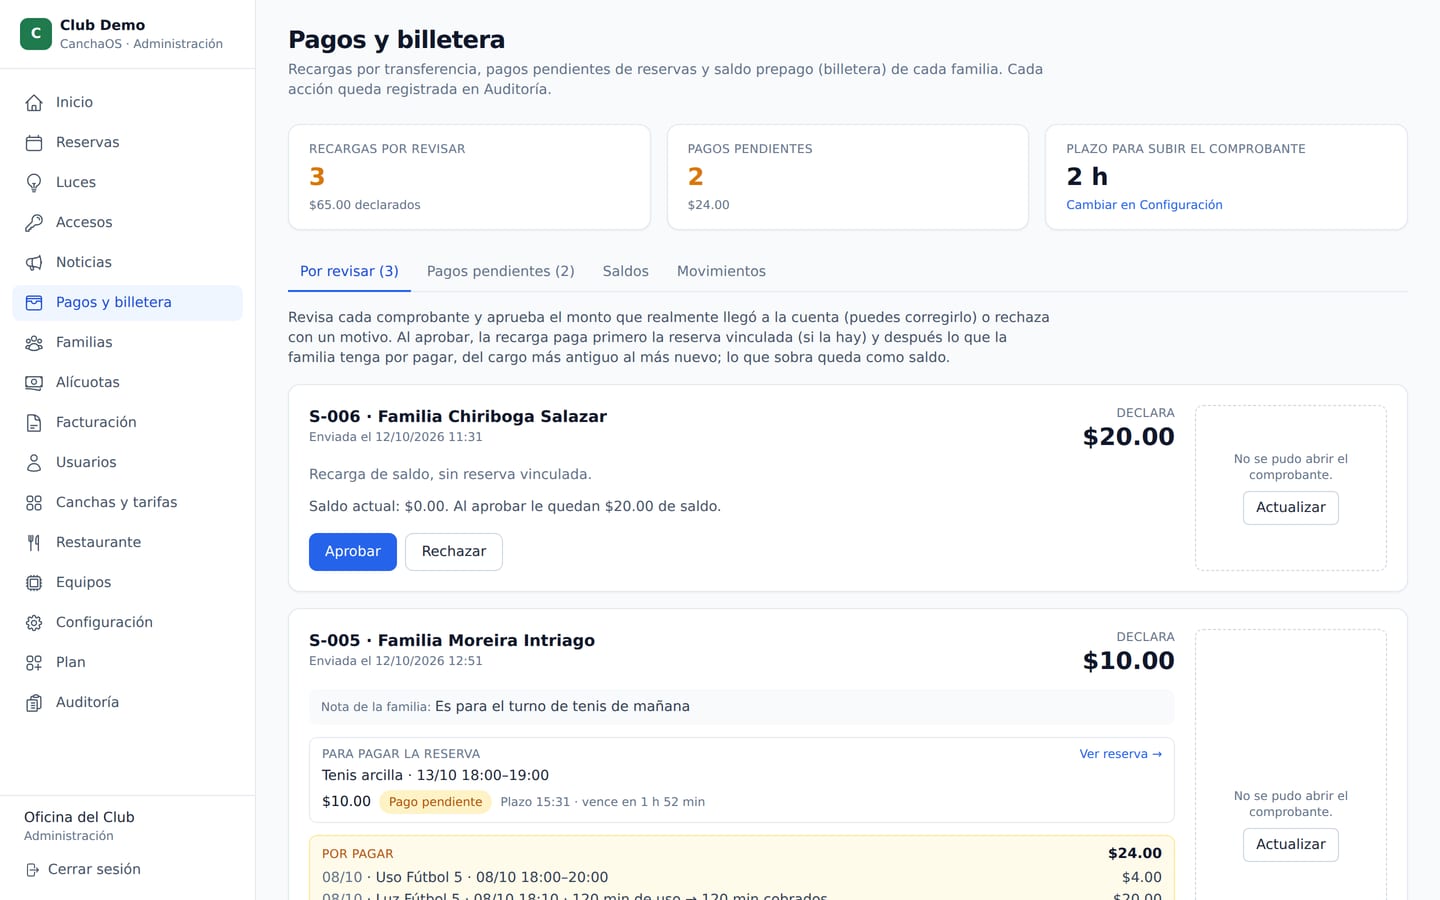Click the Accesos key icon
This screenshot has height=900, width=1440.
[34, 222]
